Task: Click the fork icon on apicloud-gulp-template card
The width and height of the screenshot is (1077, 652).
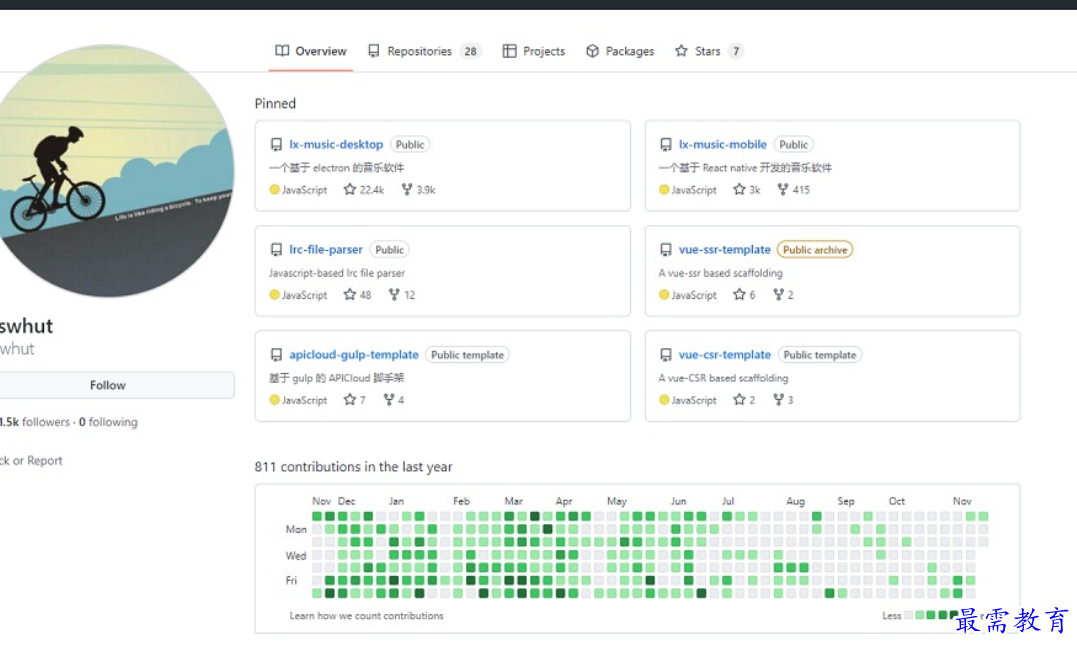Action: (389, 399)
